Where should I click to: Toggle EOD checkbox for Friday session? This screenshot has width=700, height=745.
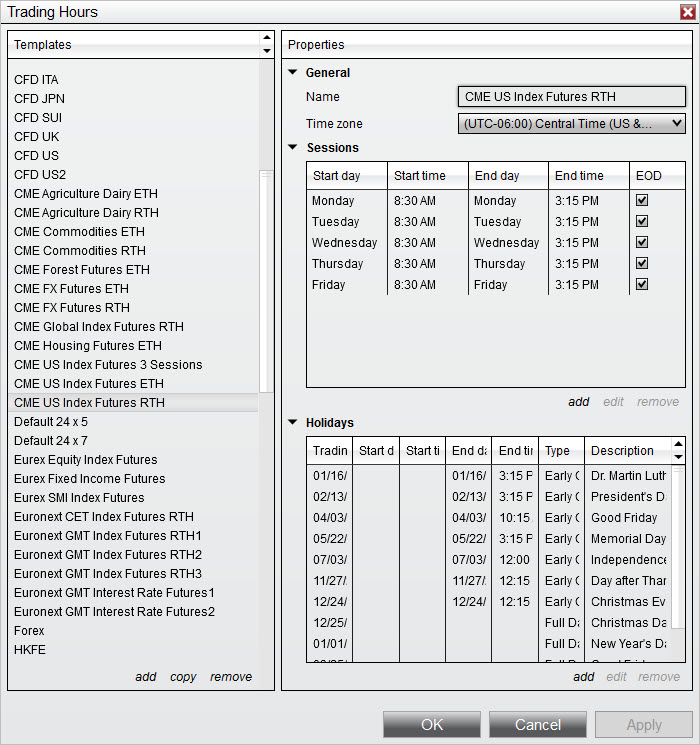(642, 284)
